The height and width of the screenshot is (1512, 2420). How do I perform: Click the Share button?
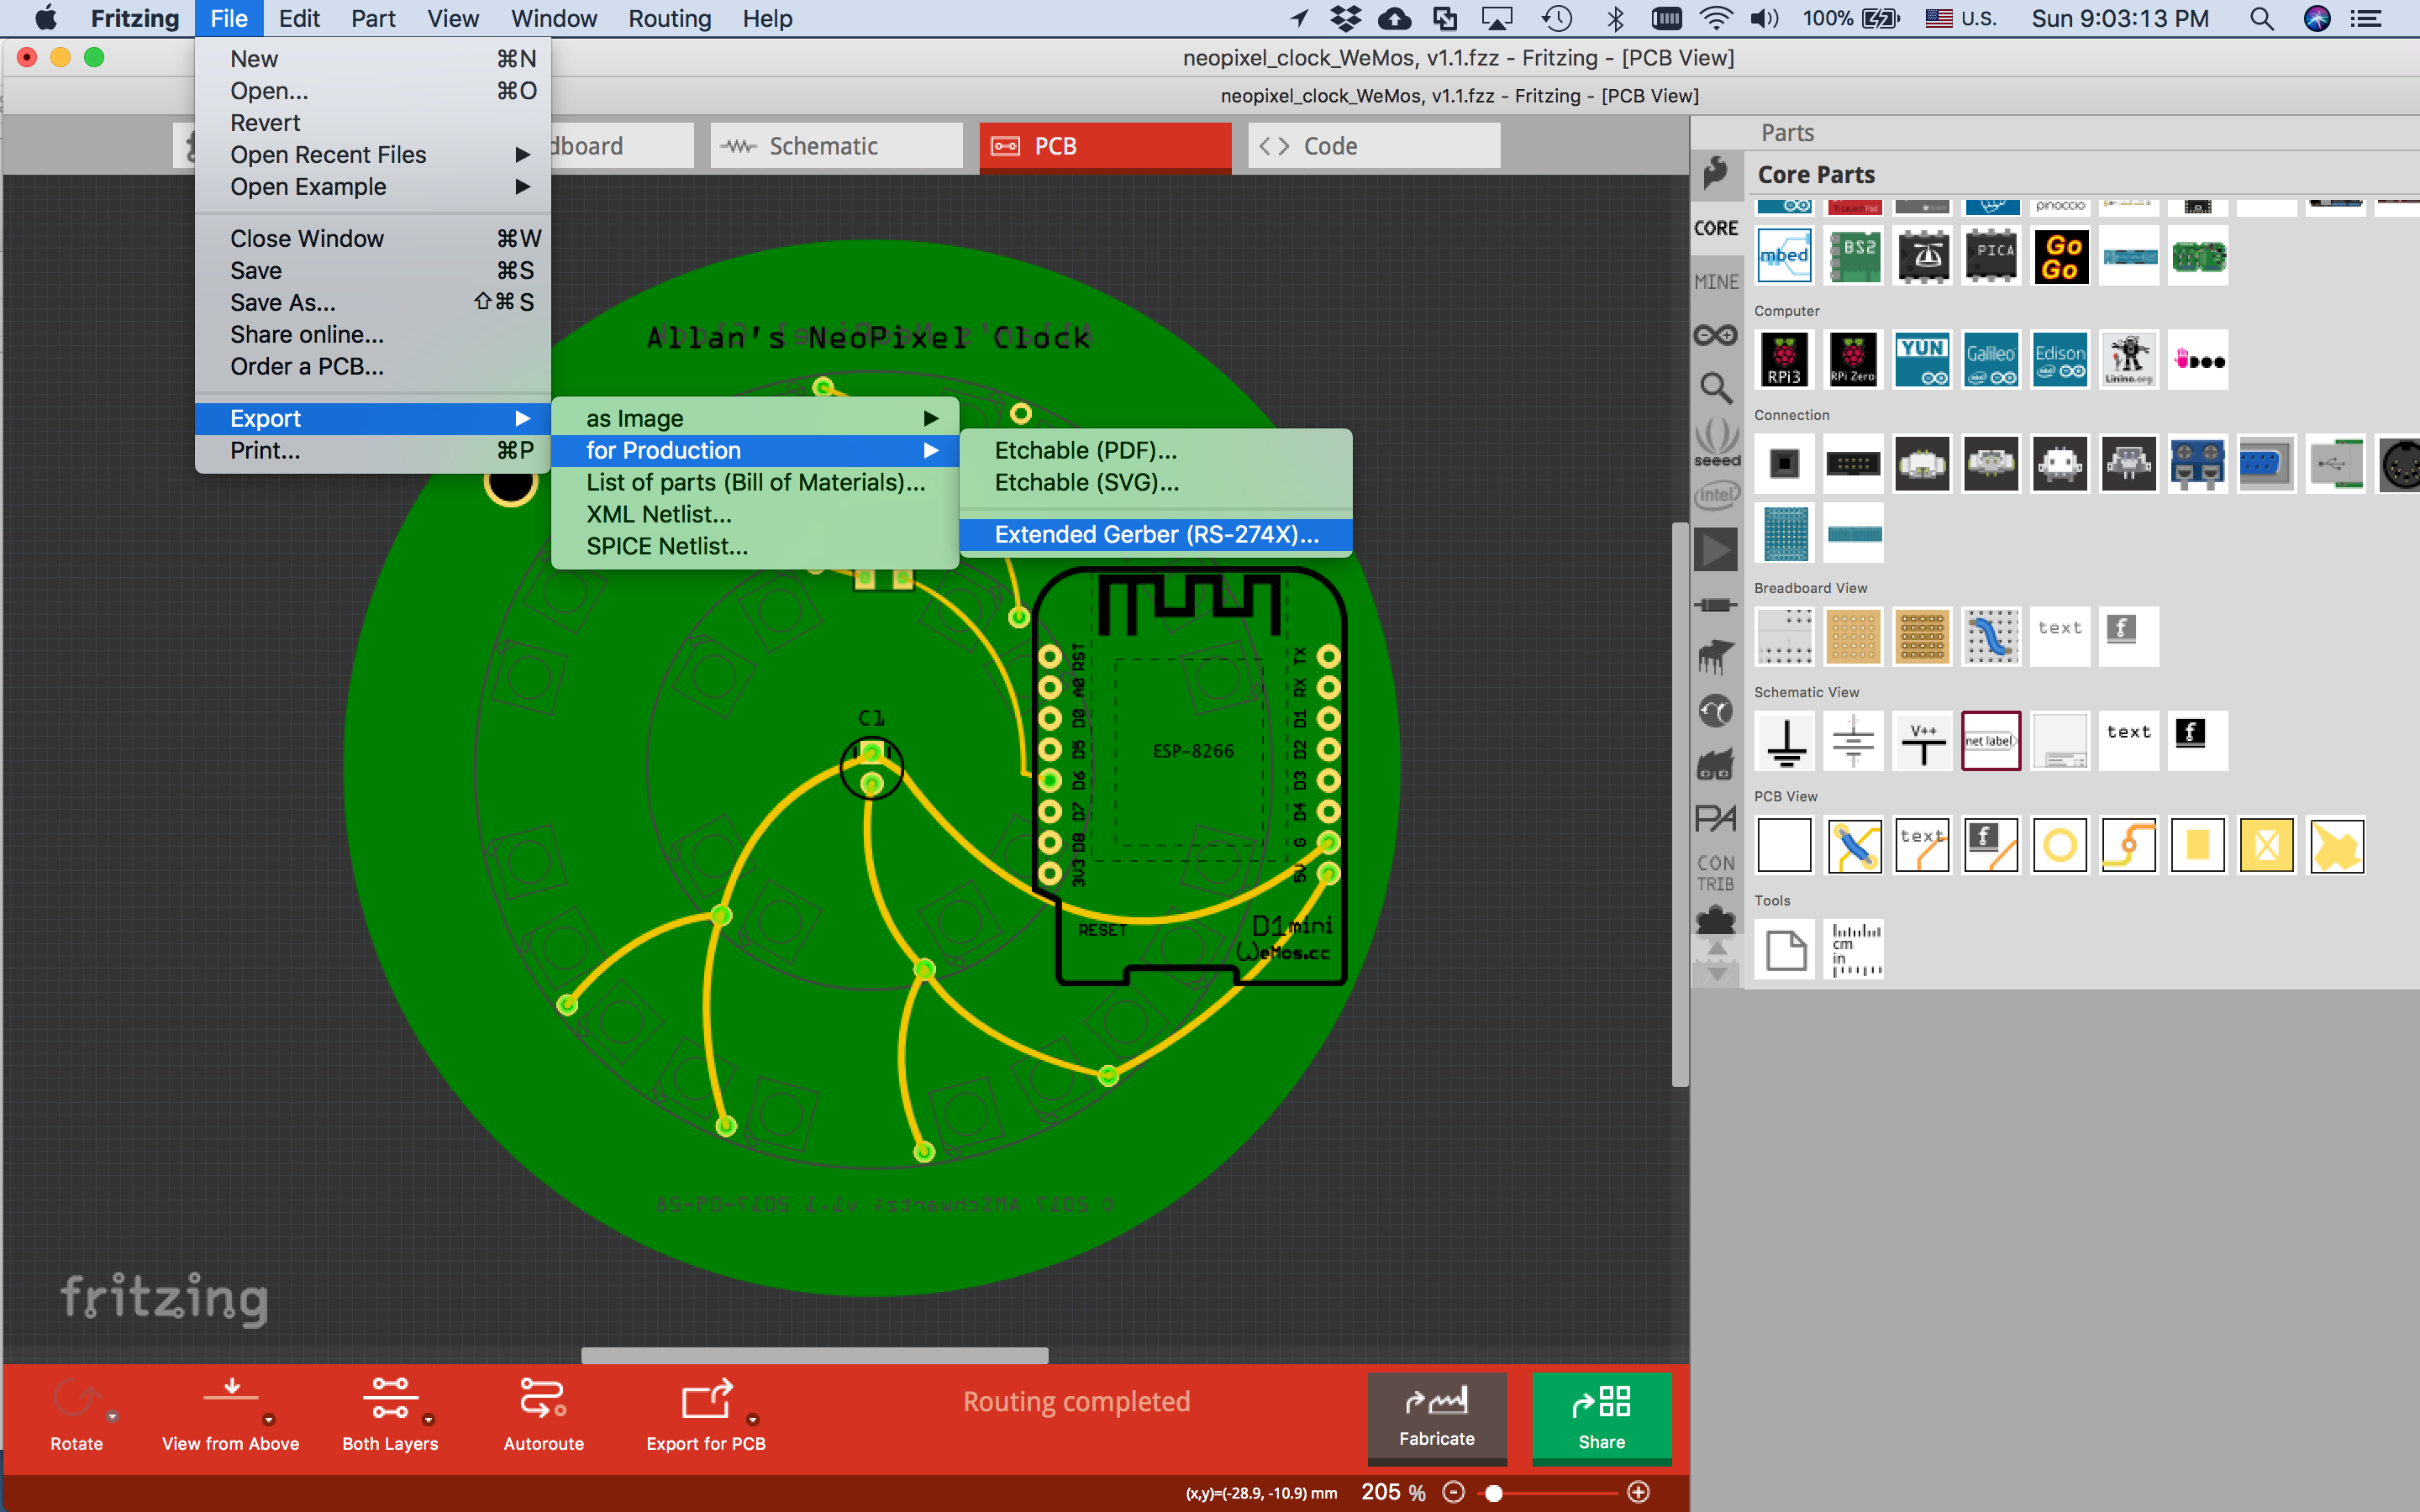1601,1418
